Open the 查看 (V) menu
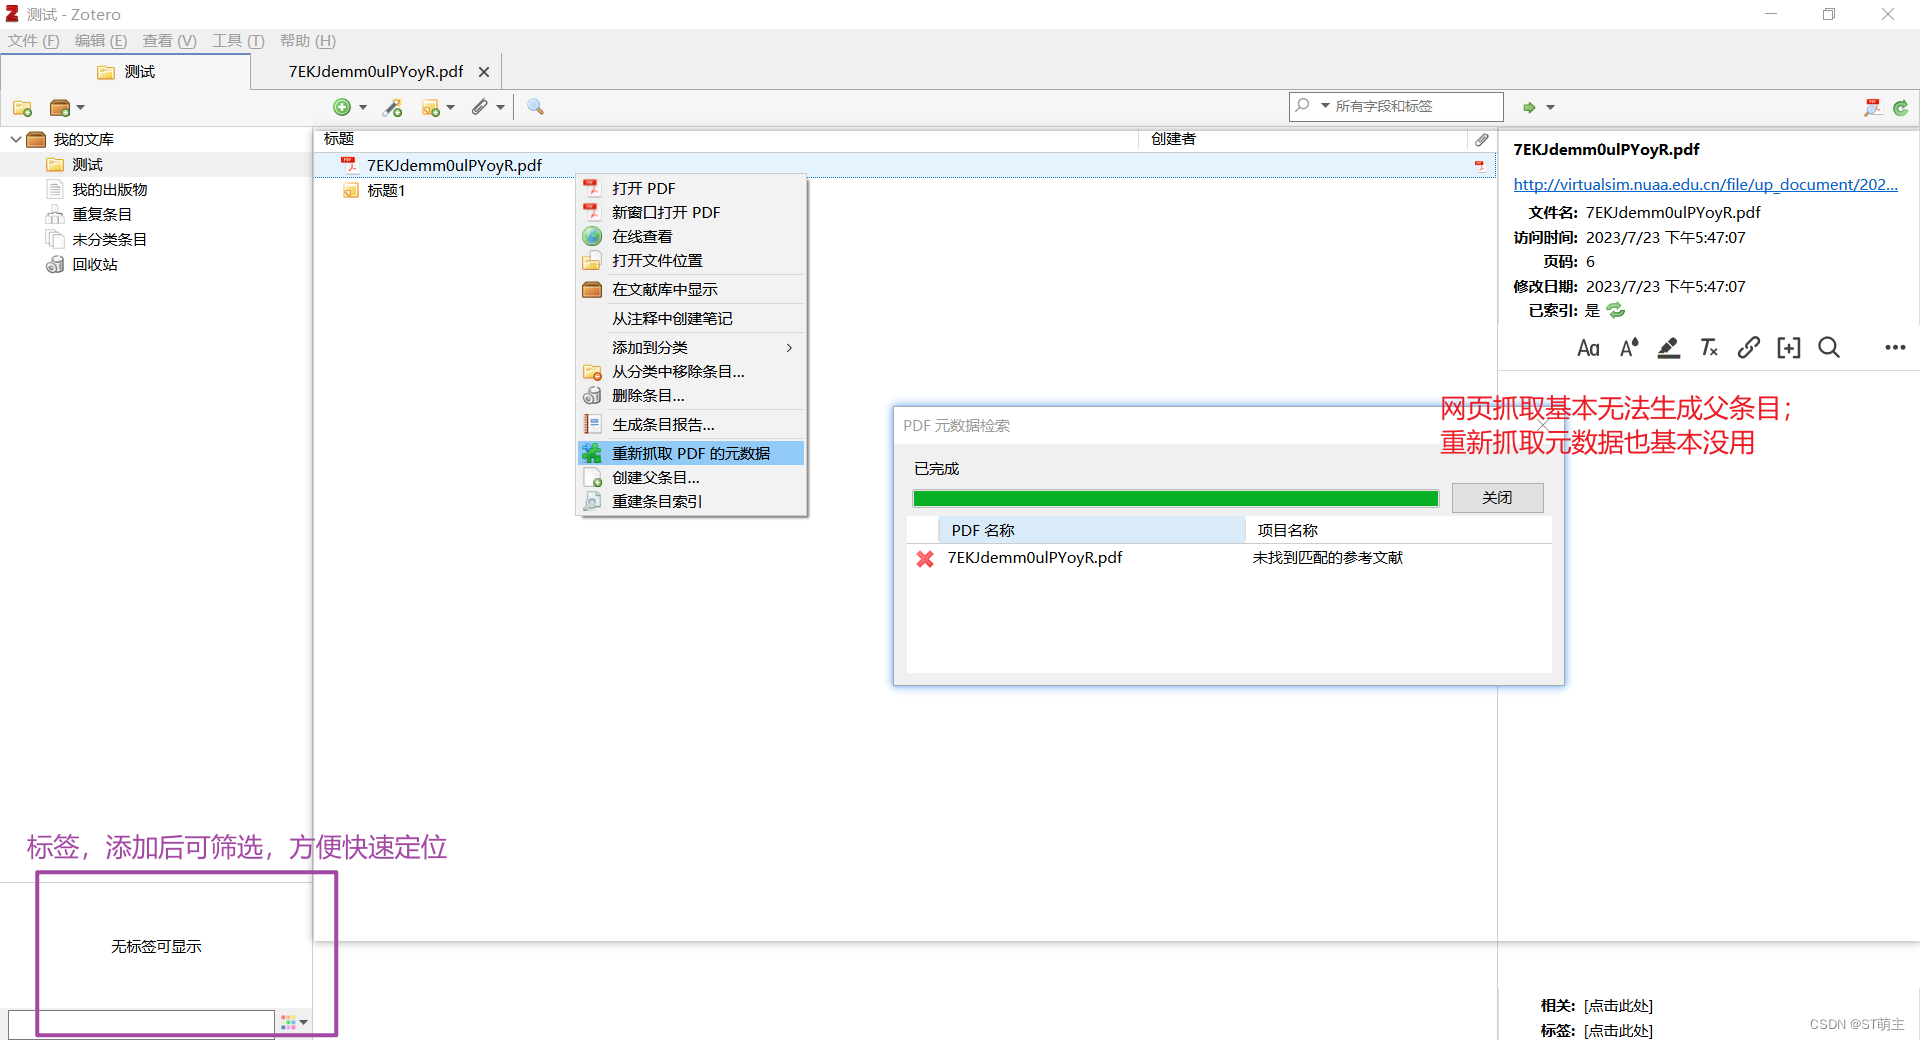 [169, 41]
